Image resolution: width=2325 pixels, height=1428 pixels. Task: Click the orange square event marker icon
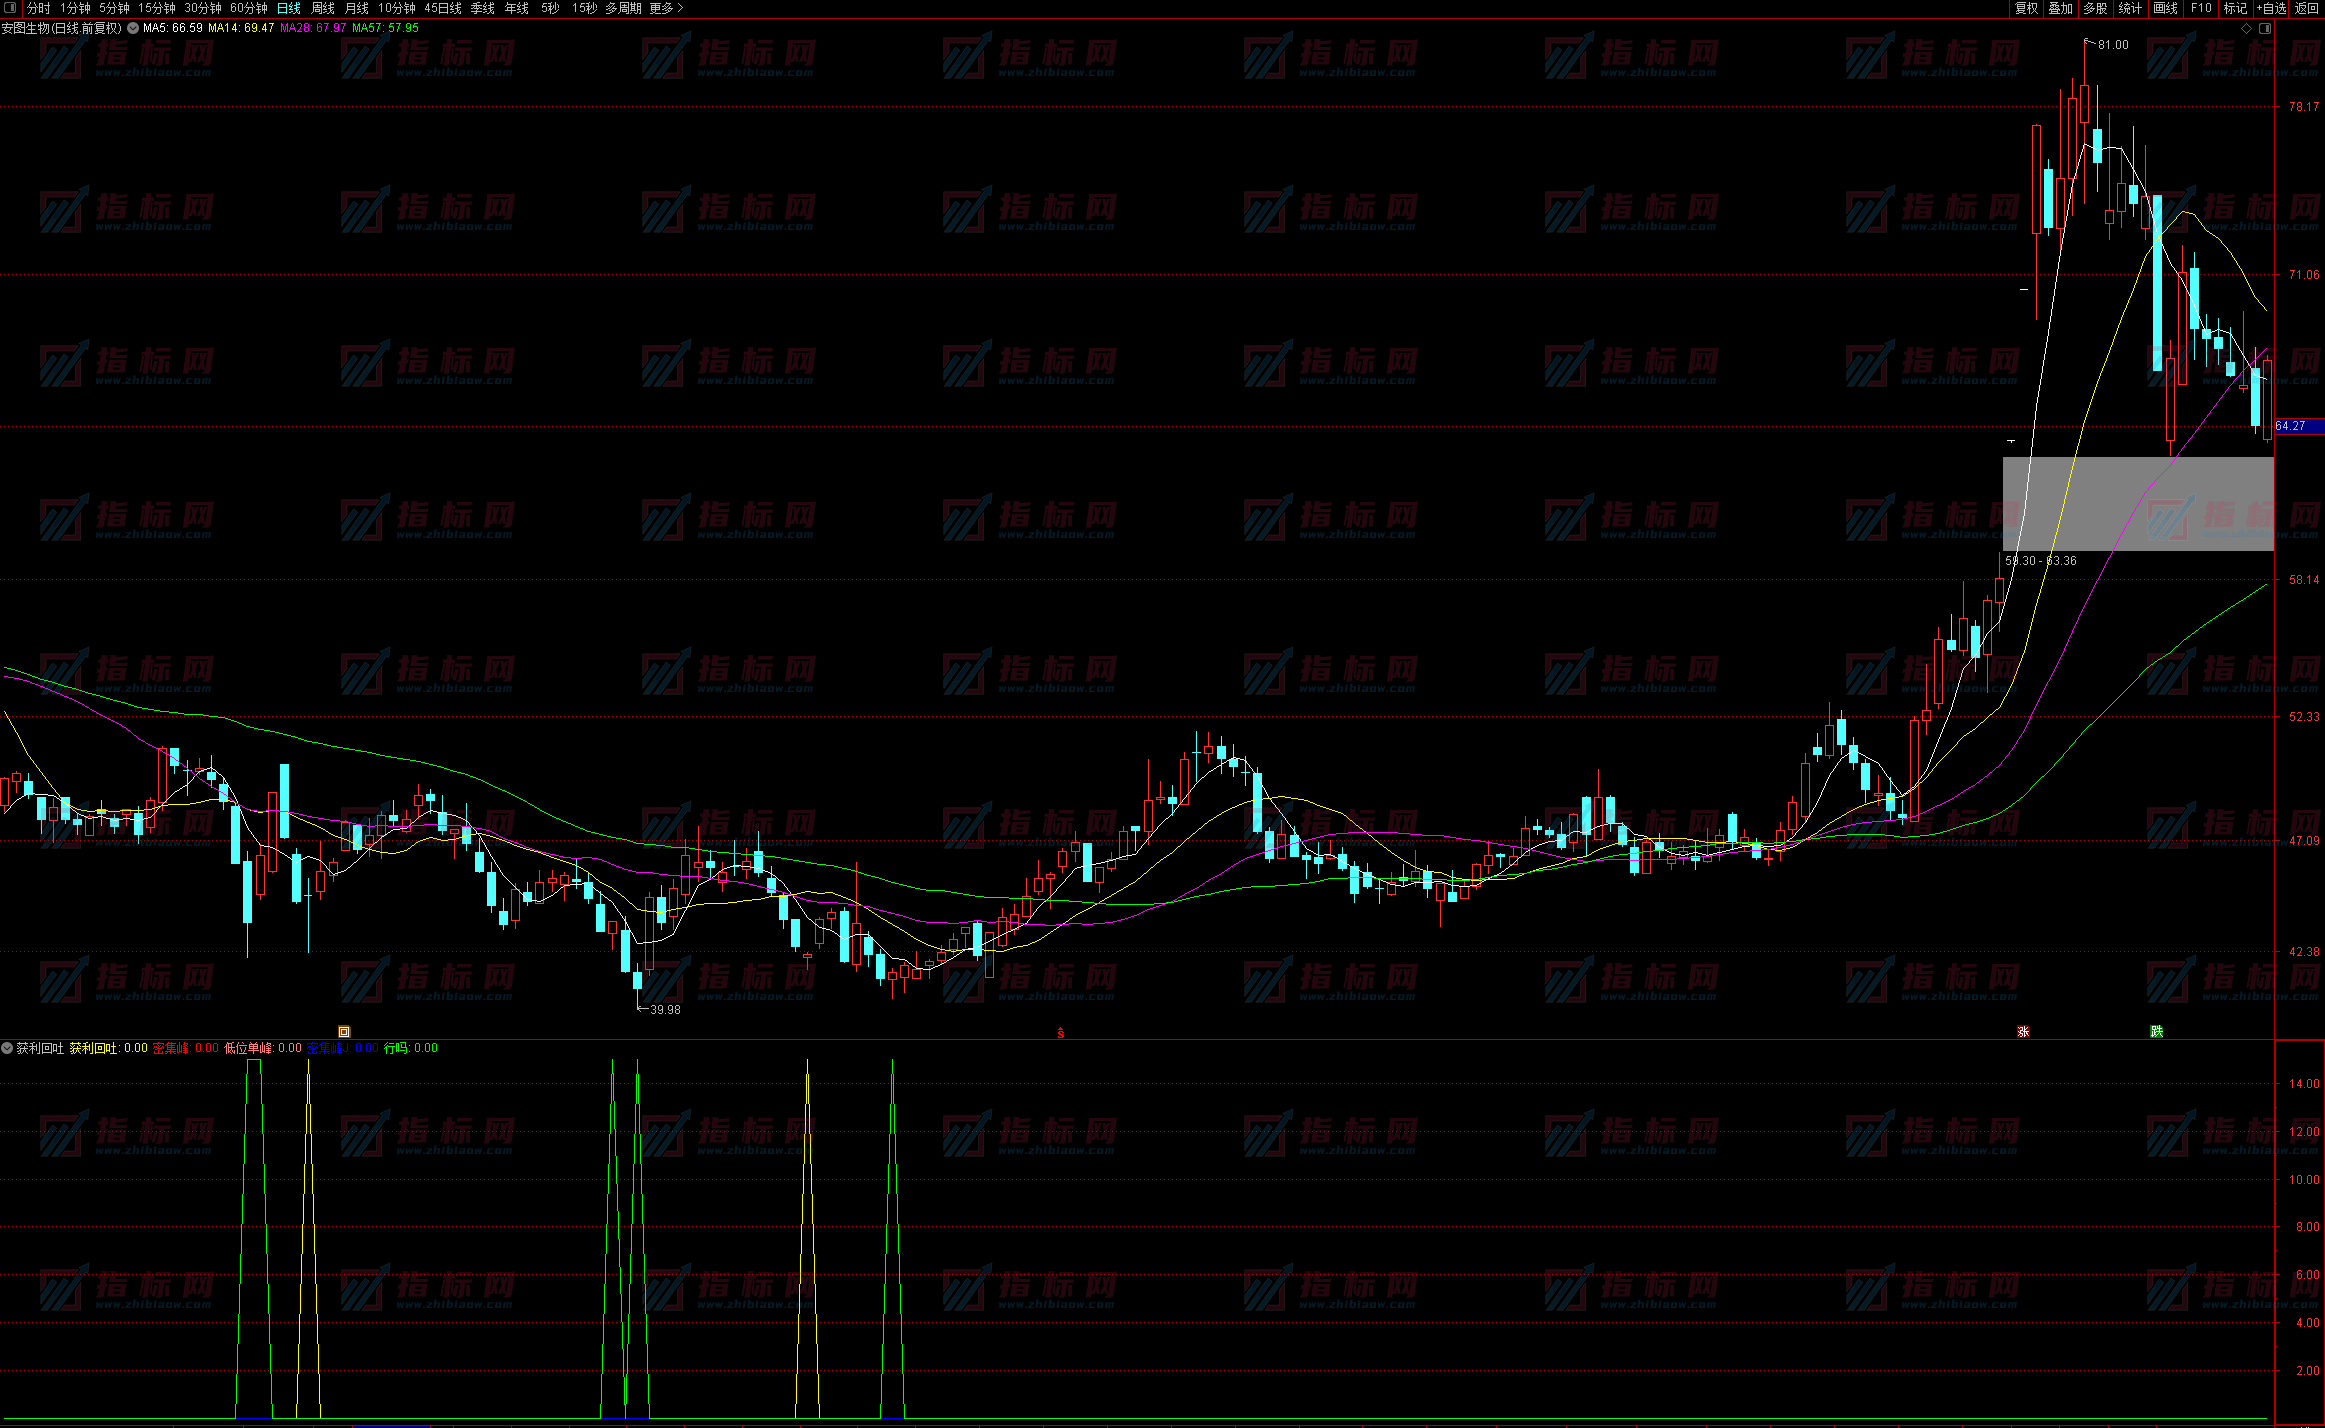[x=344, y=1032]
